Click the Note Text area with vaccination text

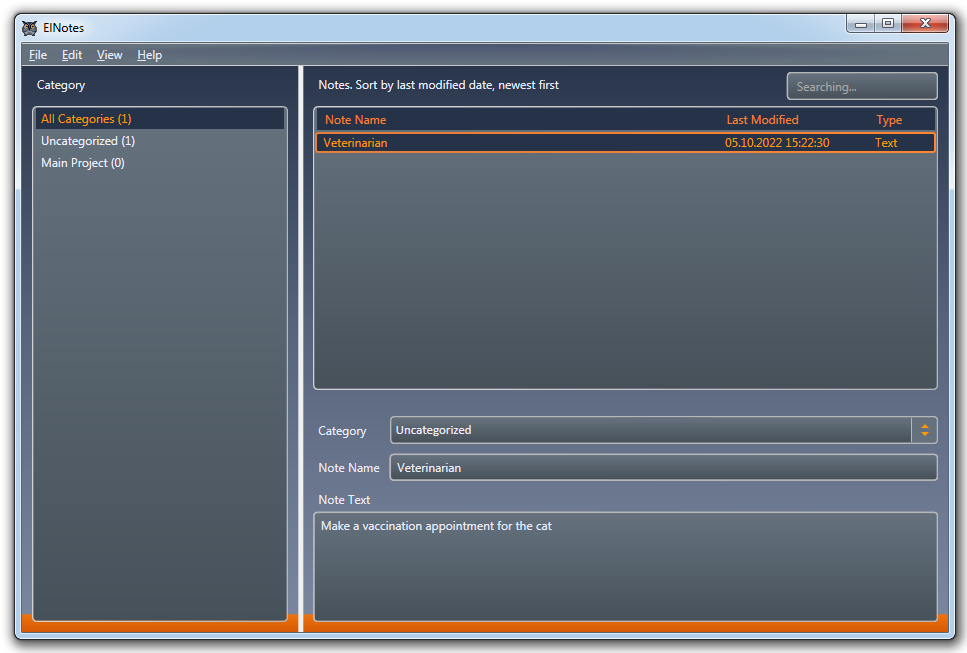pos(625,566)
